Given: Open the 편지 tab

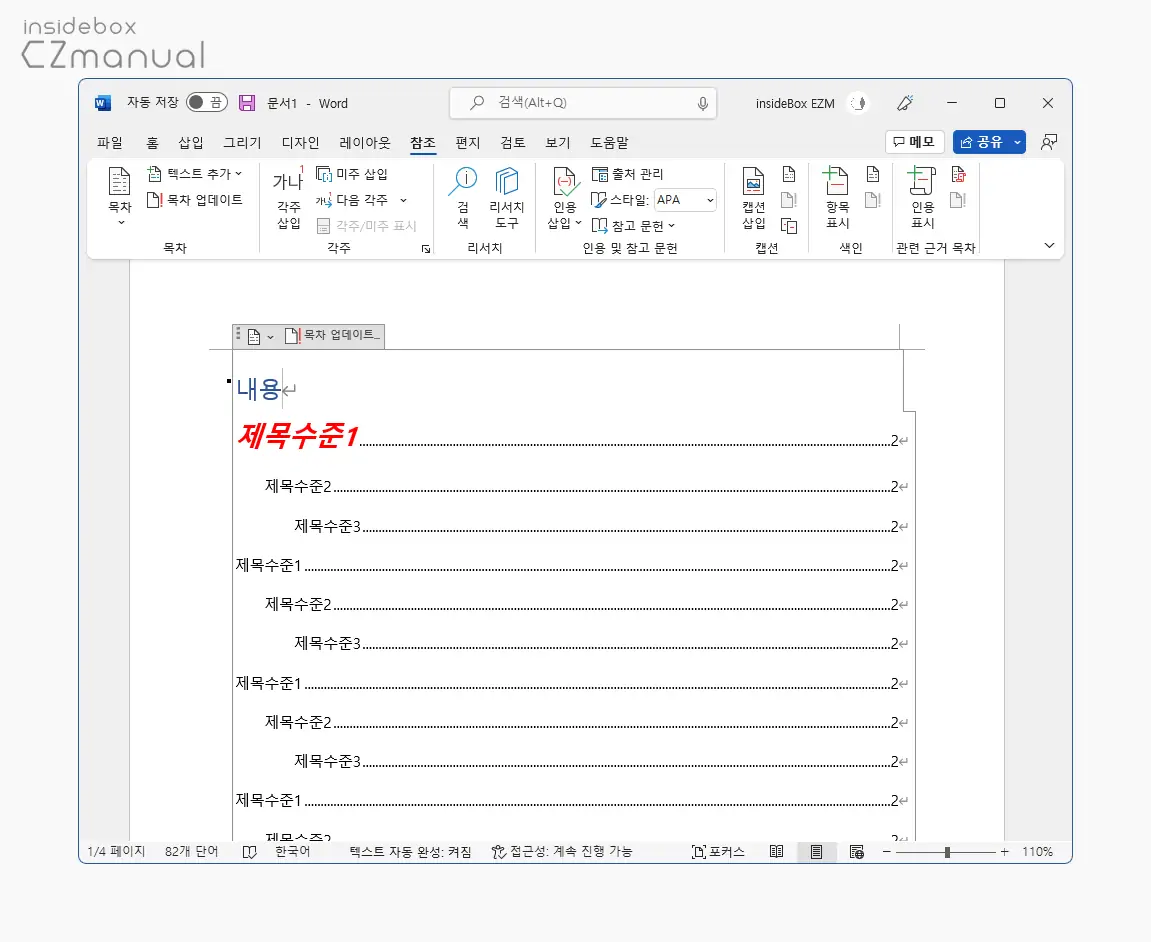Looking at the screenshot, I should [x=468, y=142].
